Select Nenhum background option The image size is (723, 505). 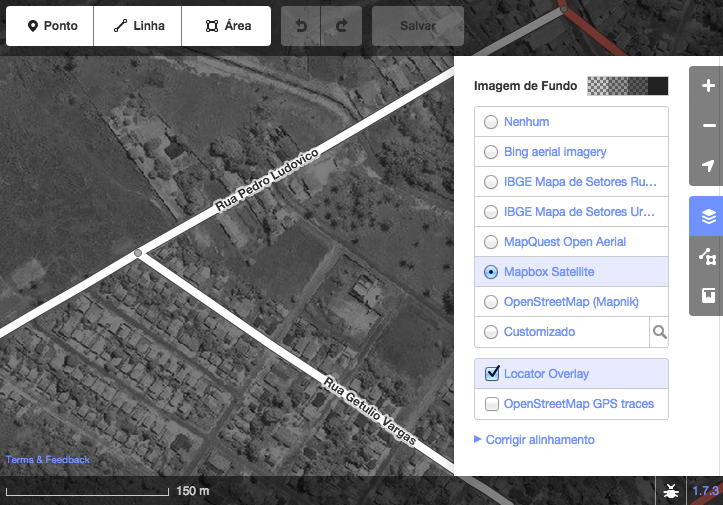(571, 122)
